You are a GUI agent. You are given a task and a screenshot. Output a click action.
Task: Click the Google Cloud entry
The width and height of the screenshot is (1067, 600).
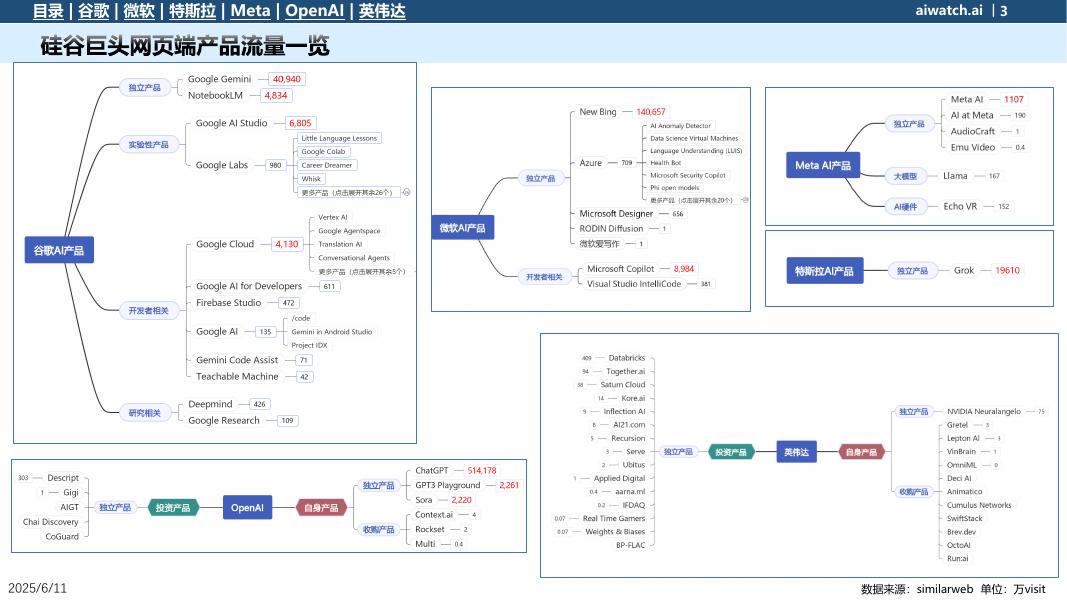225,244
